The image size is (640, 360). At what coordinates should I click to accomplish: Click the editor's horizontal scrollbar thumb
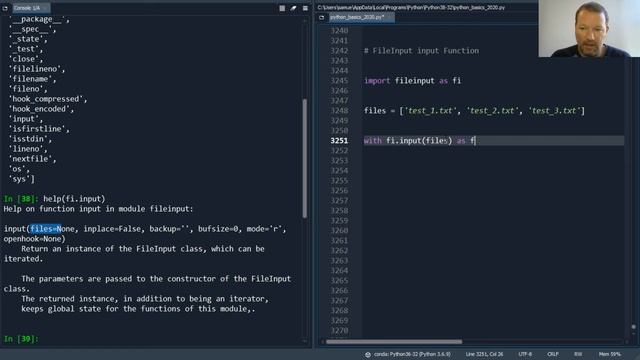point(394,342)
